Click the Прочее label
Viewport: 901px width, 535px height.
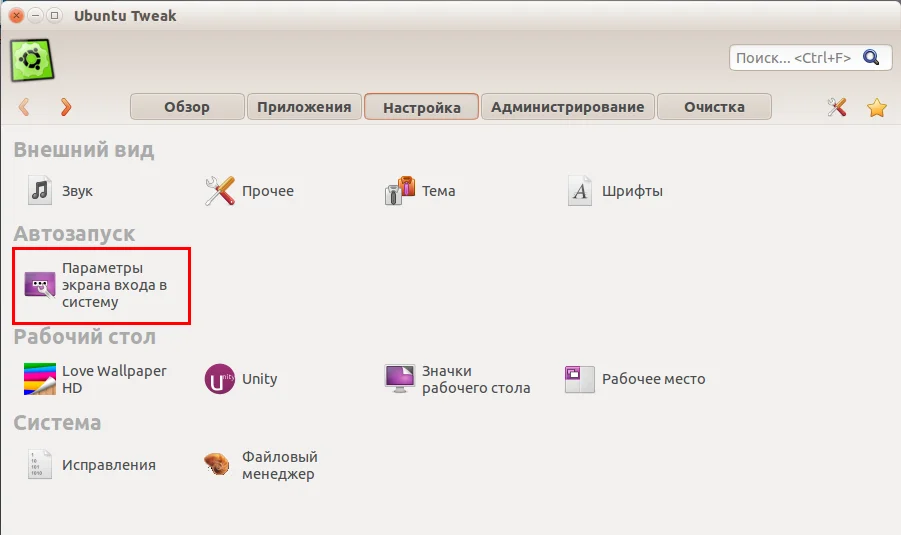pos(268,191)
